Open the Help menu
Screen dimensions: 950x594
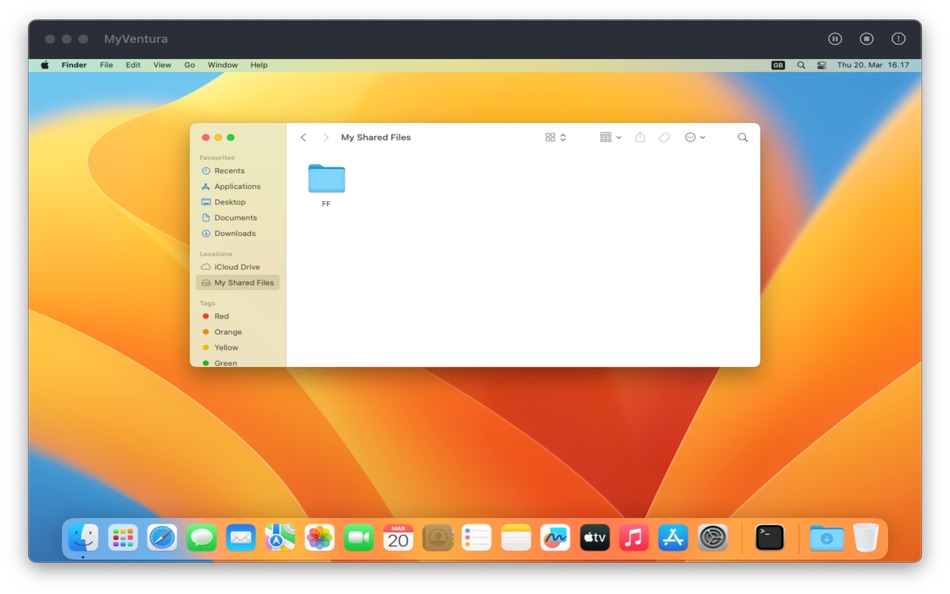pyautogui.click(x=259, y=65)
